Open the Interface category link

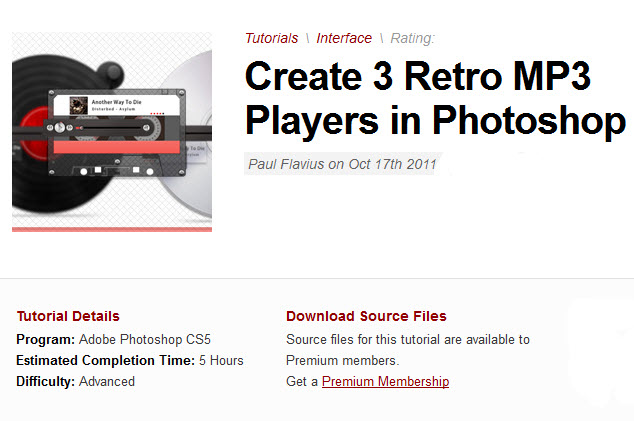[x=344, y=38]
